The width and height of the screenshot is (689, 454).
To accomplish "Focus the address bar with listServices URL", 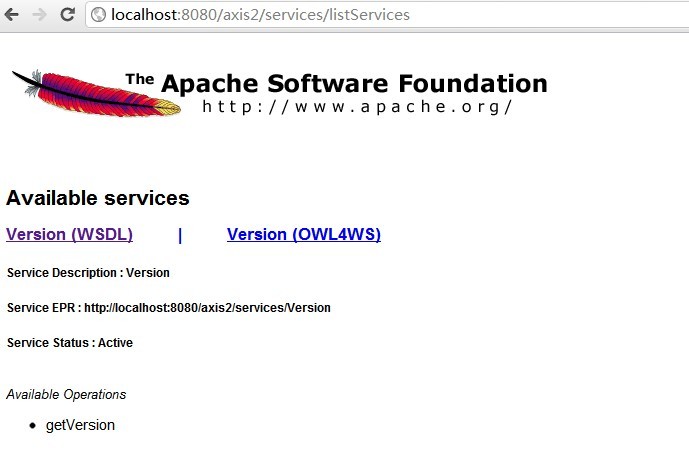I will click(x=389, y=15).
